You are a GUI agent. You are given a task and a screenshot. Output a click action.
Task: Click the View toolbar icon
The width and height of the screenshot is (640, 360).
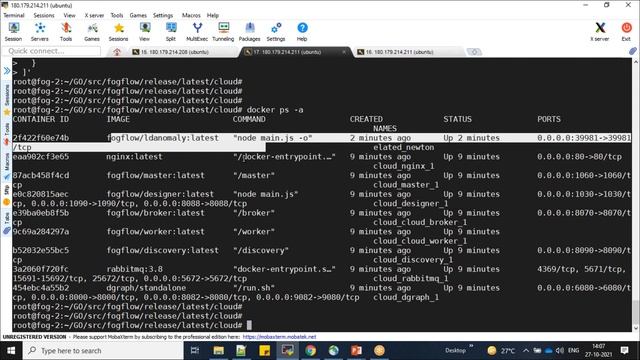coord(144,32)
